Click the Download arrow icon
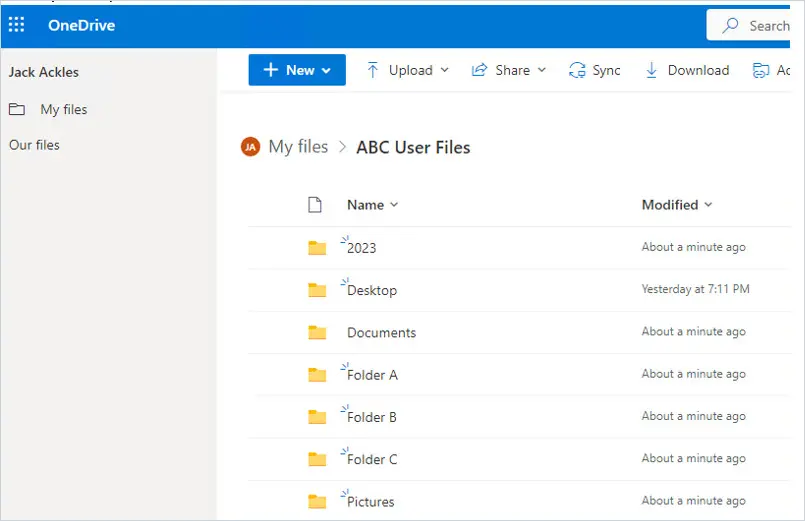Viewport: 805px width, 521px height. 651,70
